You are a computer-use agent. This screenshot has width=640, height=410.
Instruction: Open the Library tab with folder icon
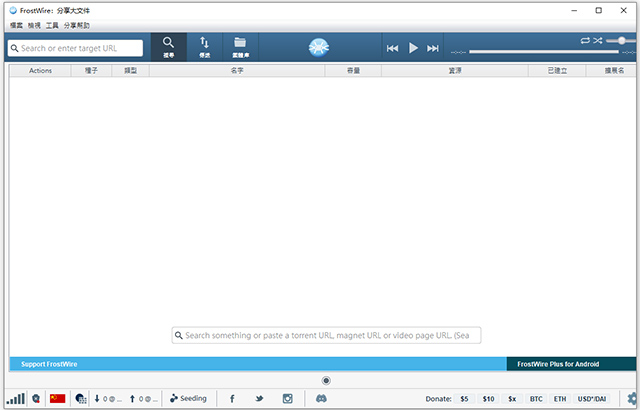tap(240, 47)
